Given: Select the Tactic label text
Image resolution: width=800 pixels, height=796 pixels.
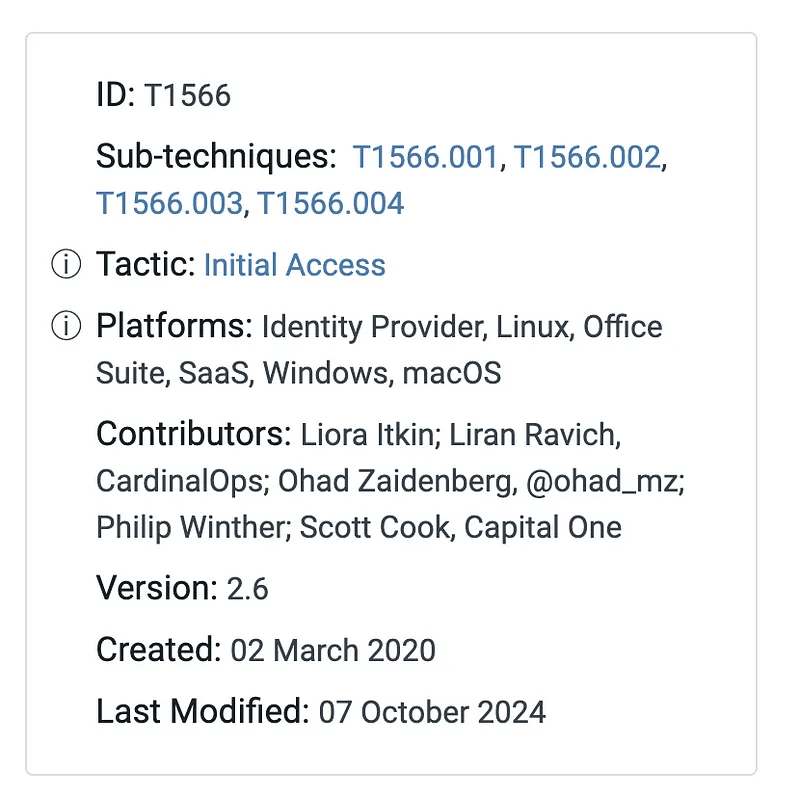Looking at the screenshot, I should click(x=145, y=265).
